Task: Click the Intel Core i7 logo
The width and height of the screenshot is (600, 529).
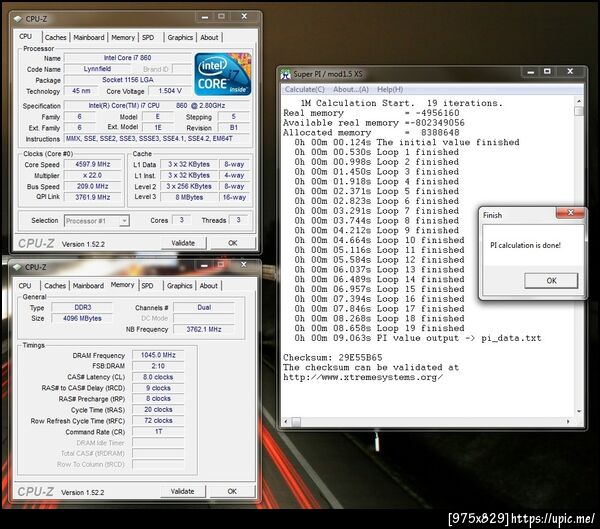Action: (x=223, y=74)
